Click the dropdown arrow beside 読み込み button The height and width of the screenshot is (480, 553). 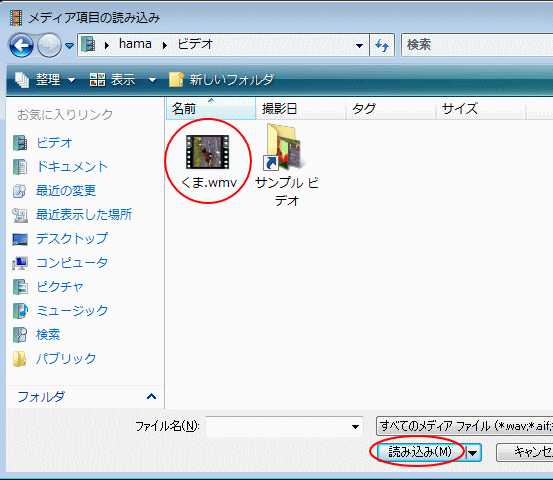tap(473, 452)
